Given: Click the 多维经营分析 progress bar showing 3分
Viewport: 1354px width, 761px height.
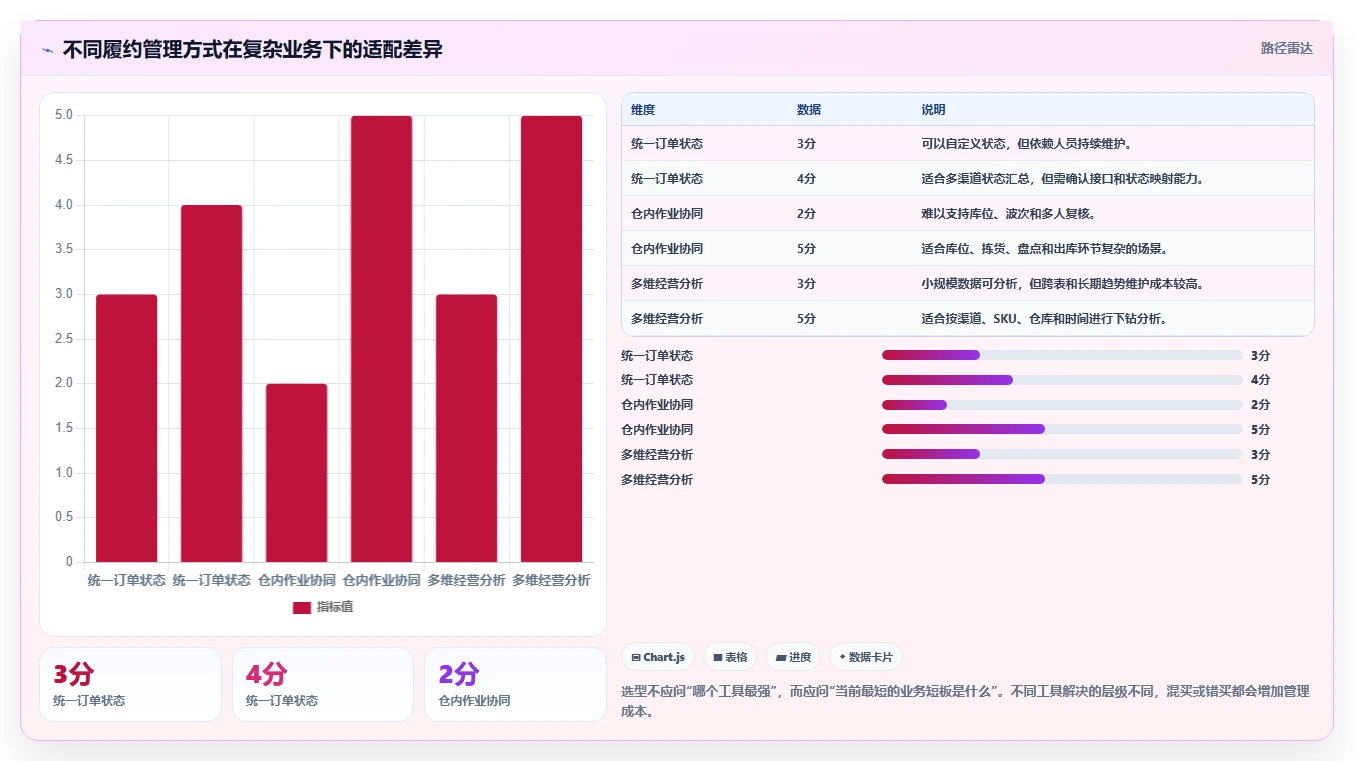Looking at the screenshot, I should point(1062,454).
